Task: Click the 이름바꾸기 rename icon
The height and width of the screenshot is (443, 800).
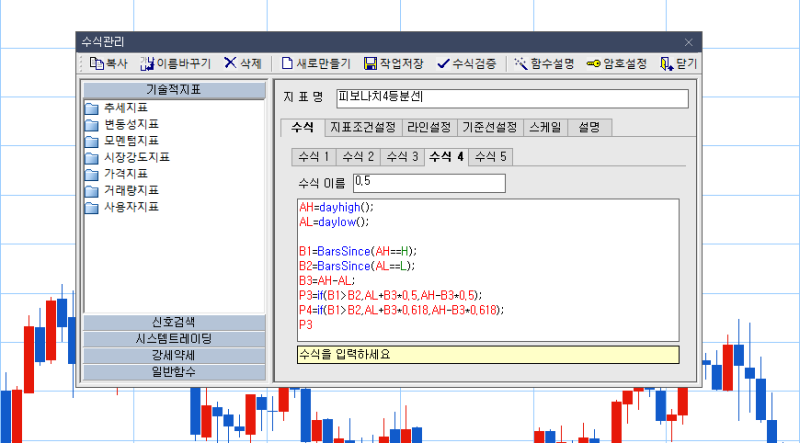Action: point(147,63)
